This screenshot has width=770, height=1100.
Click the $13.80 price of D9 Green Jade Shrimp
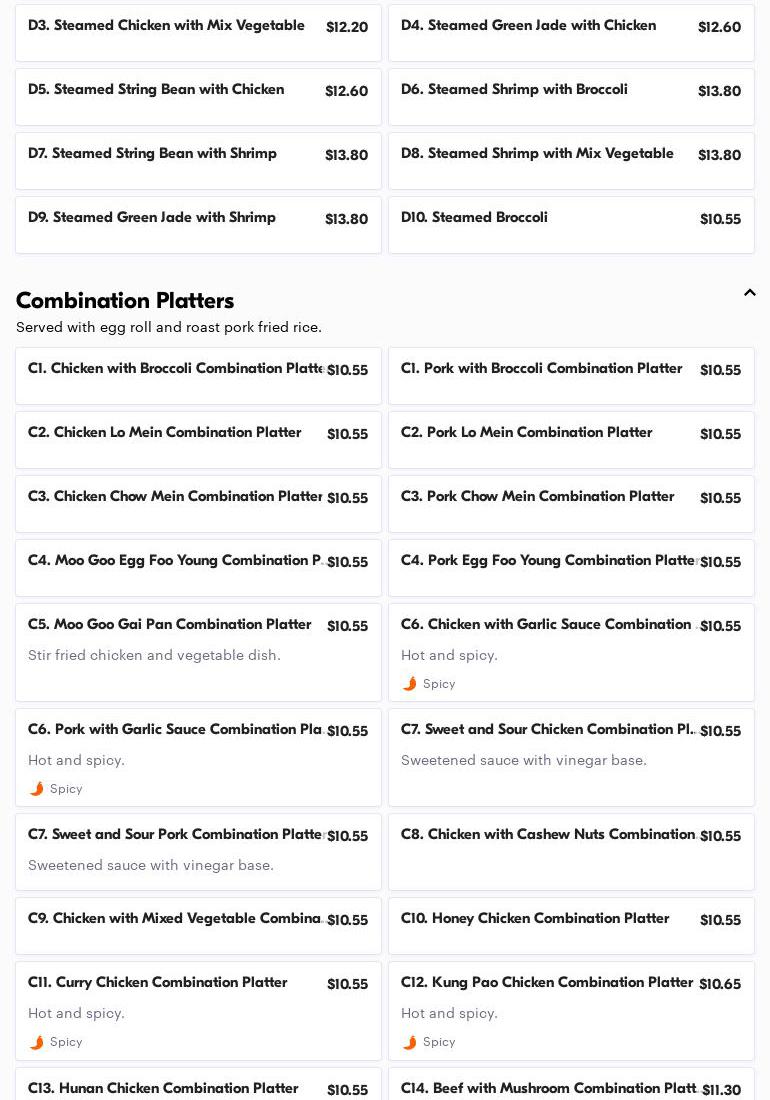point(346,219)
